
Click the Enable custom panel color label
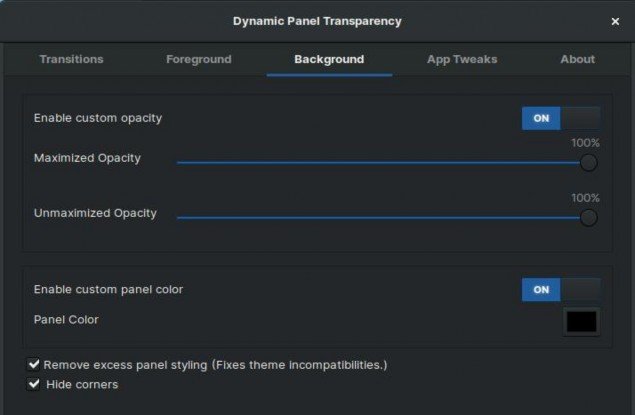(x=108, y=290)
